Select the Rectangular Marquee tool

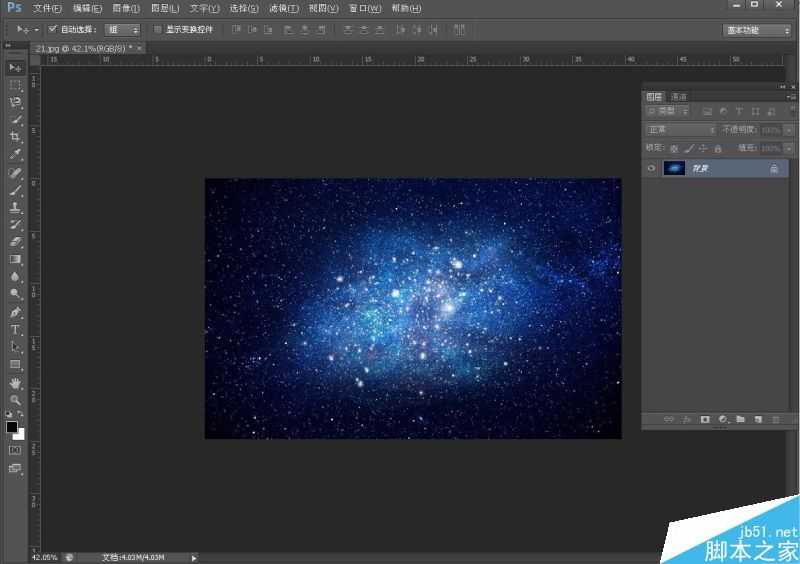[x=15, y=85]
